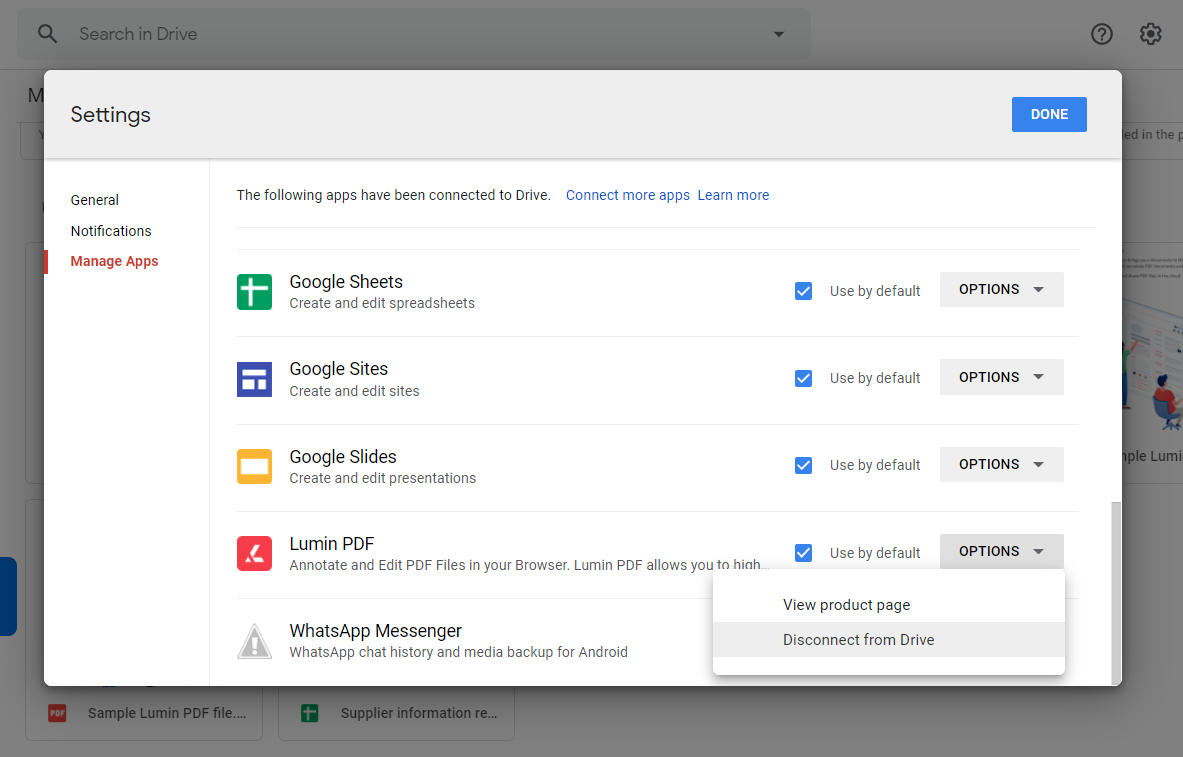The width and height of the screenshot is (1183, 757).
Task: Toggle Use by default for Lumin PDF
Action: click(803, 552)
